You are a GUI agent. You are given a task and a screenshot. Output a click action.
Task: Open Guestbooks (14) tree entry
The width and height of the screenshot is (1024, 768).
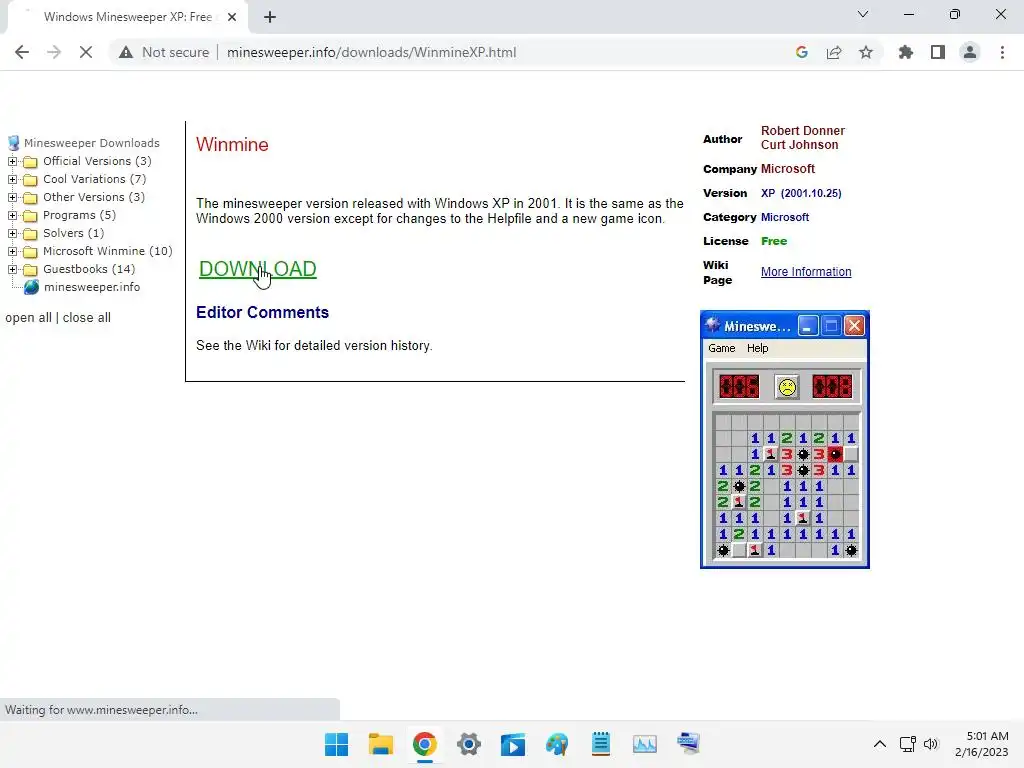pos(89,269)
